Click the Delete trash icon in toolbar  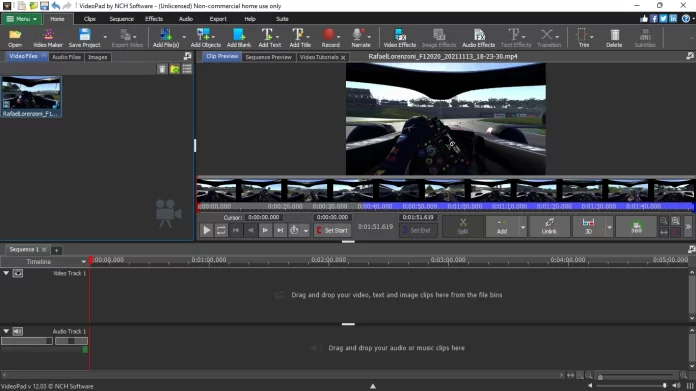(614, 38)
